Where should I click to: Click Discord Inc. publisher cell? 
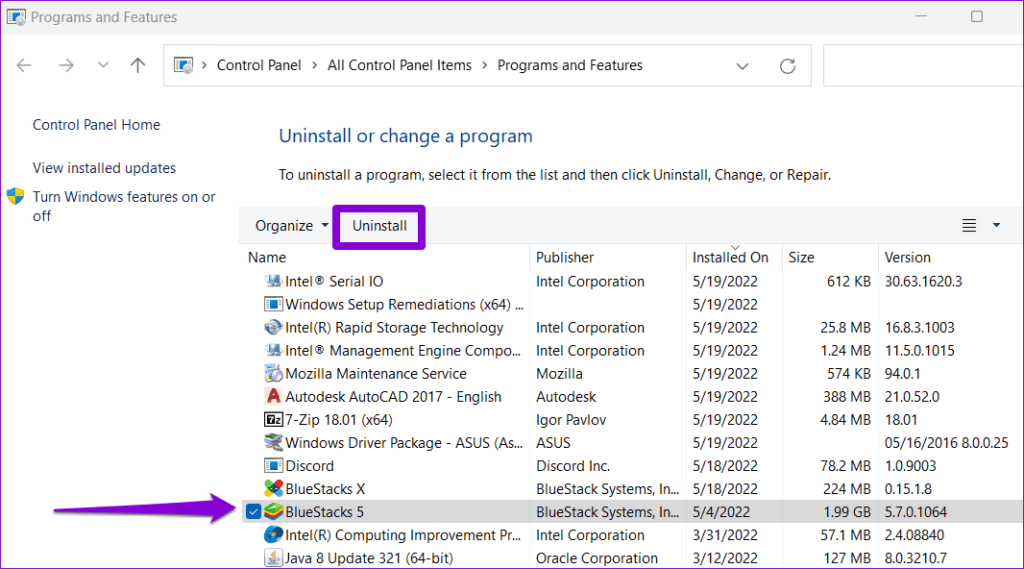(573, 466)
